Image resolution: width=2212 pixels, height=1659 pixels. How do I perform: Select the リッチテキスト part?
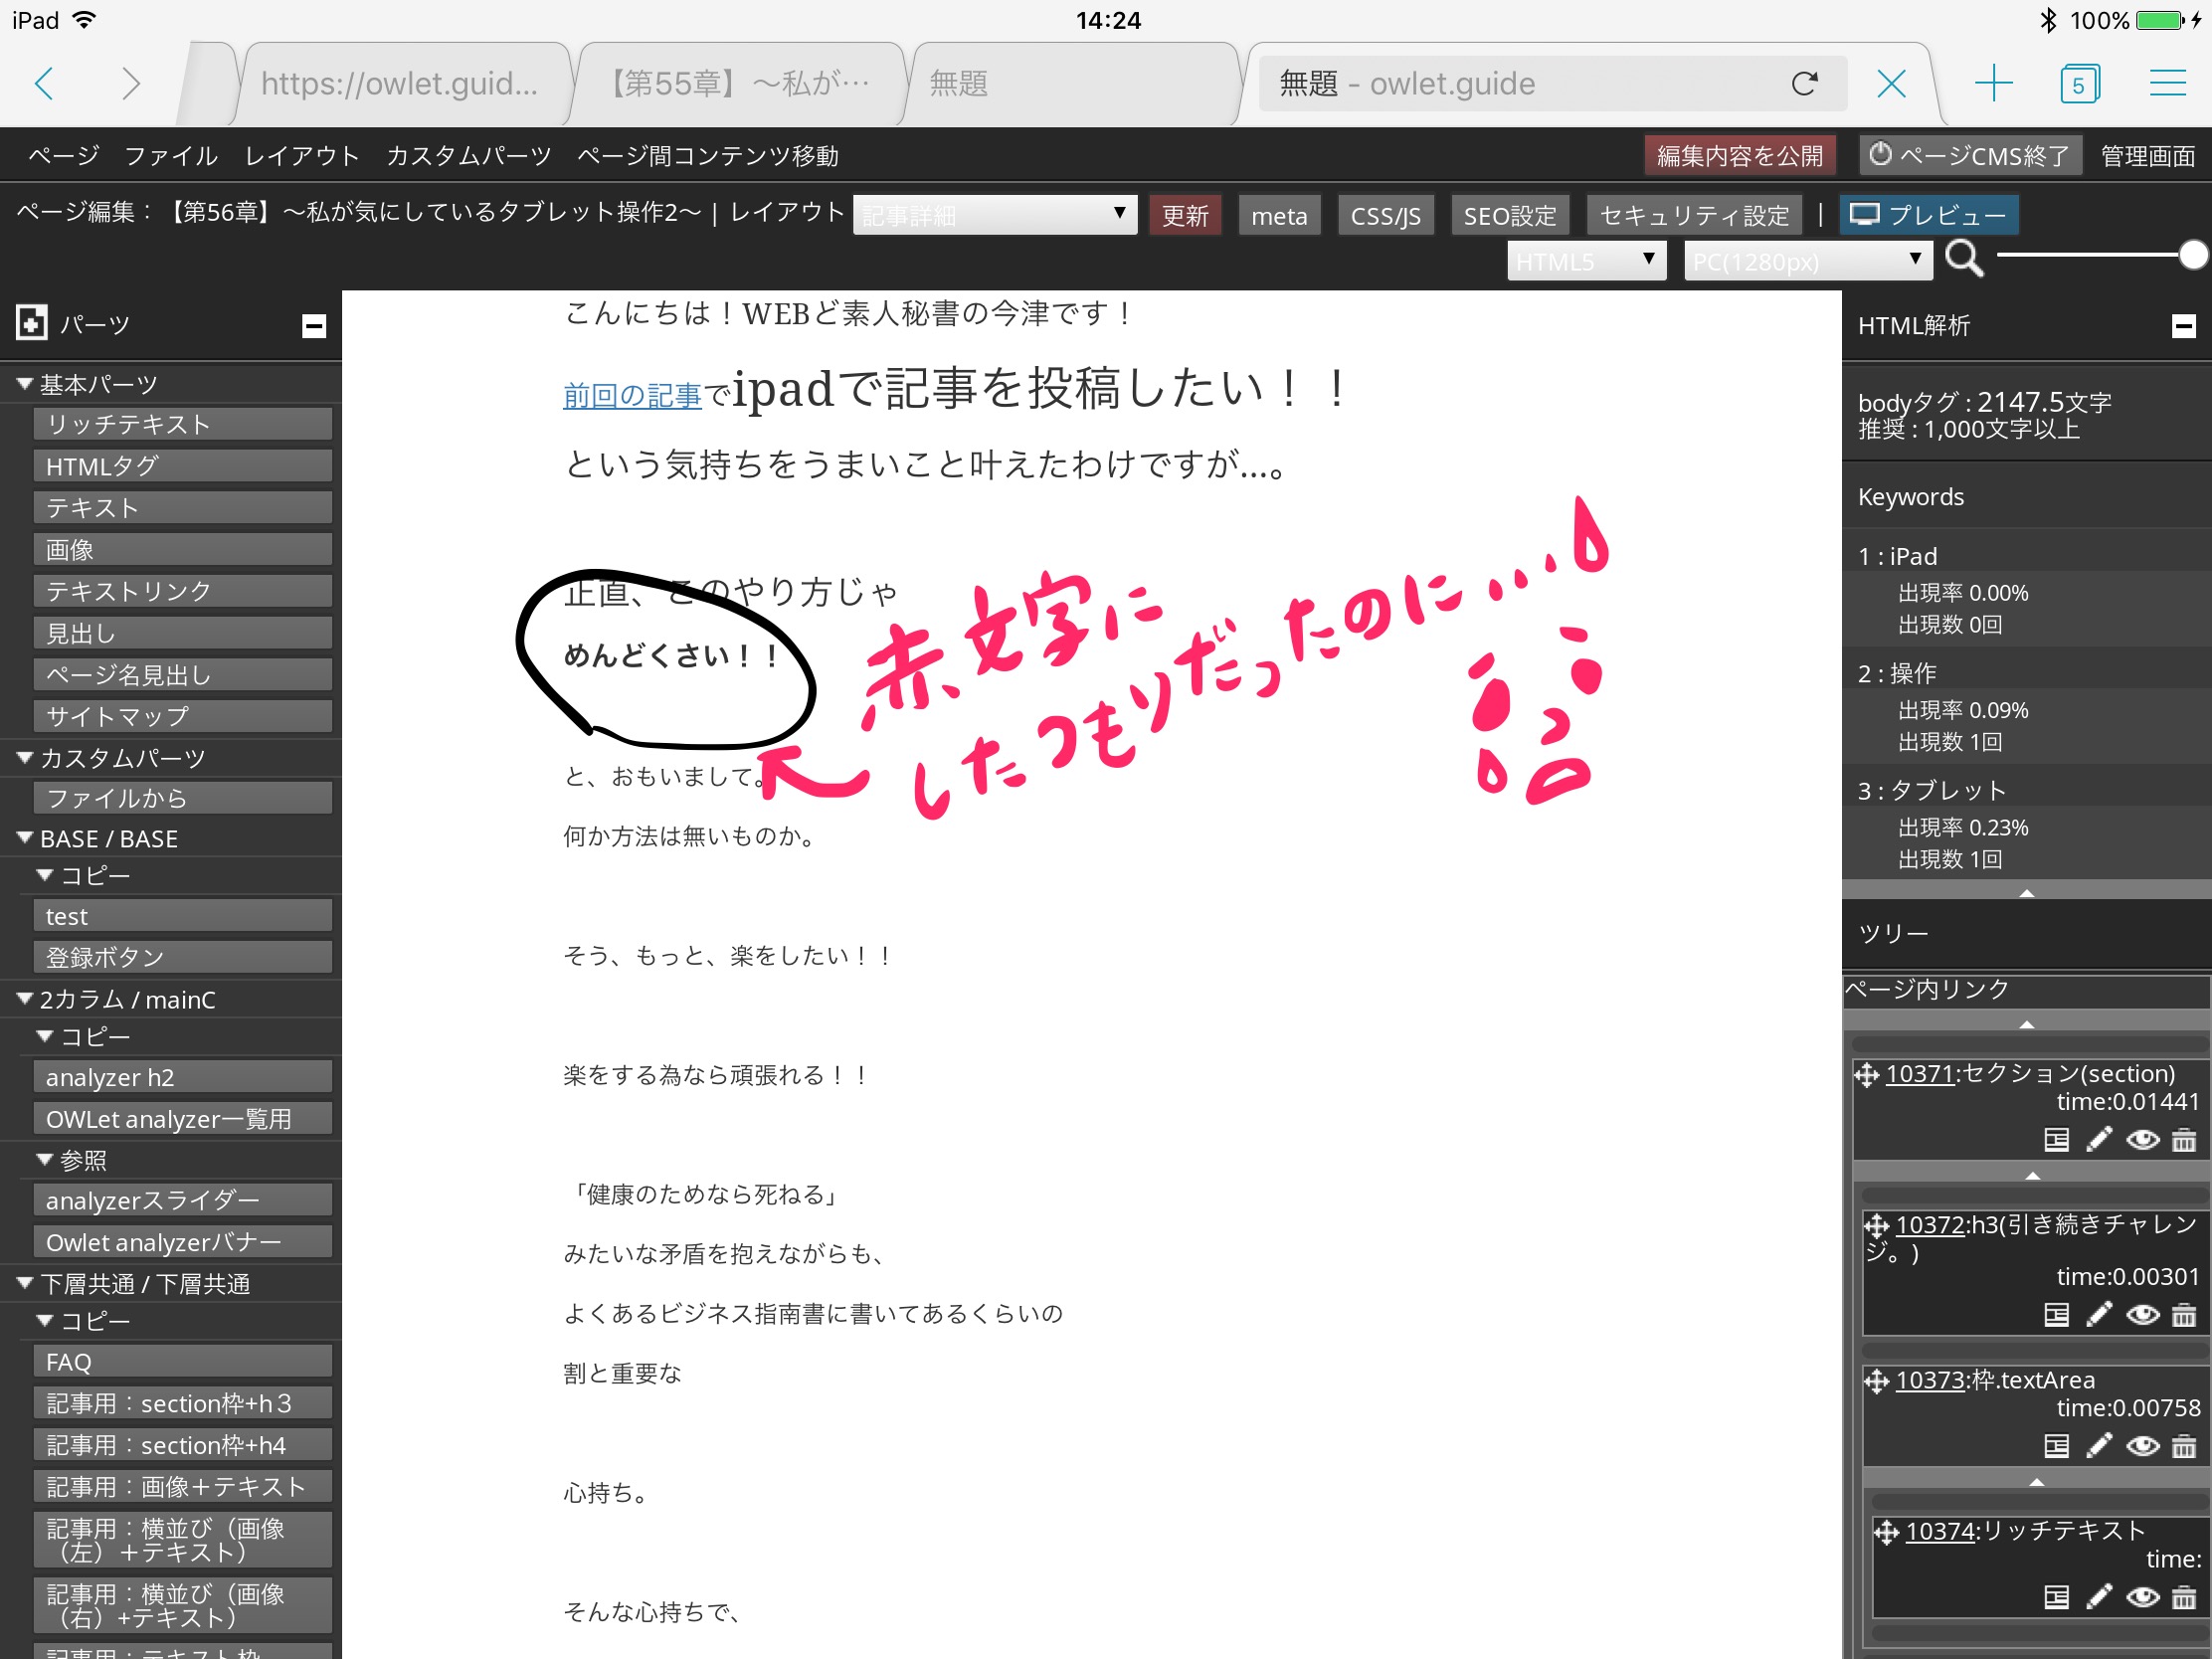point(183,424)
